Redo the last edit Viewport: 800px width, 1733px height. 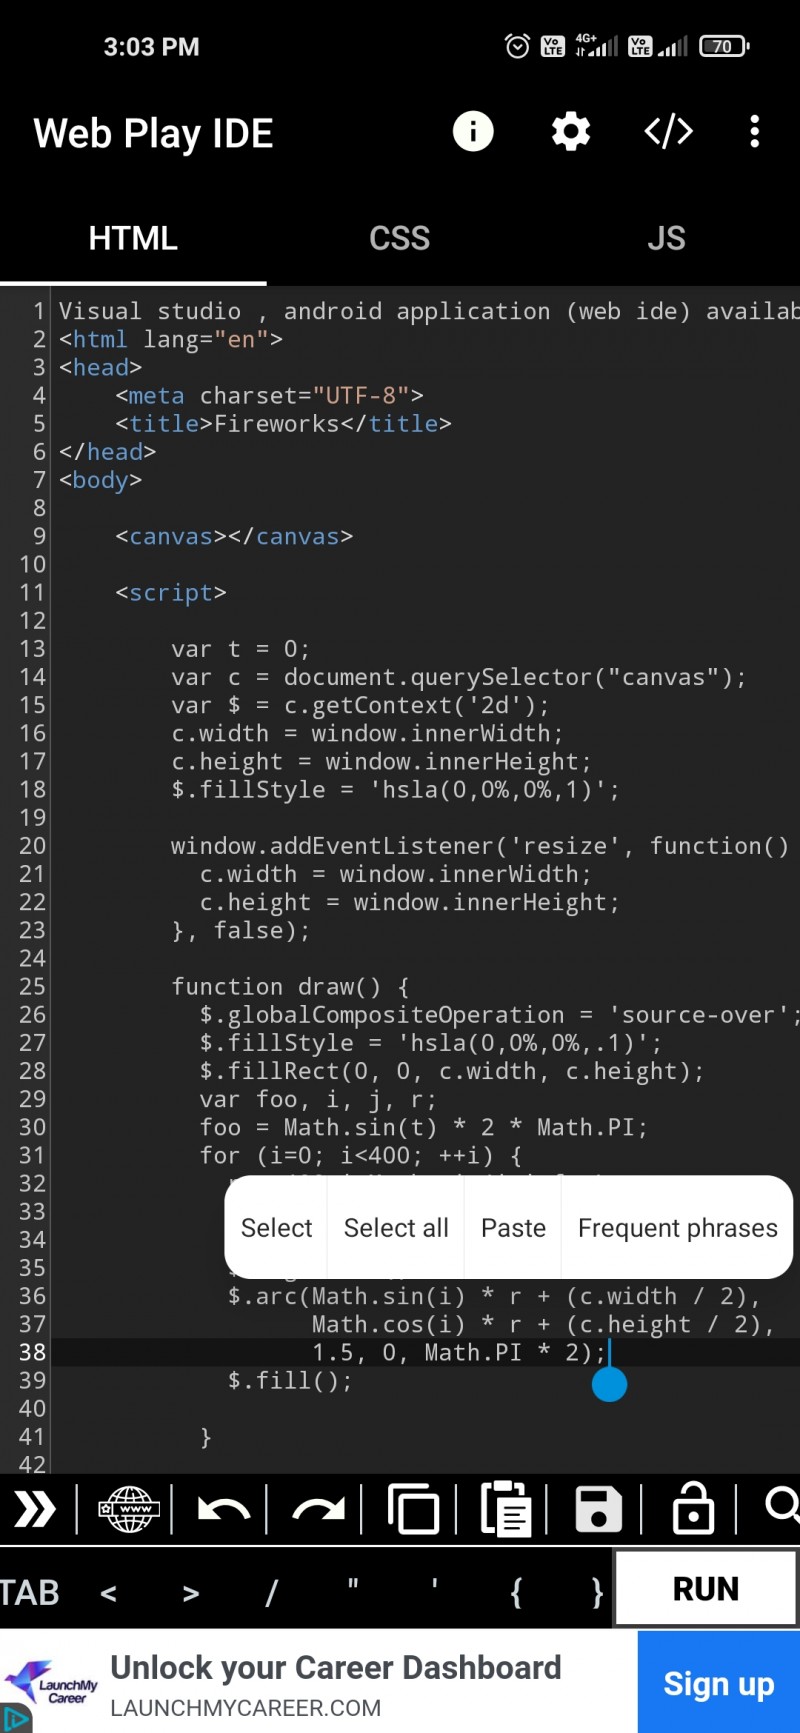click(318, 1509)
